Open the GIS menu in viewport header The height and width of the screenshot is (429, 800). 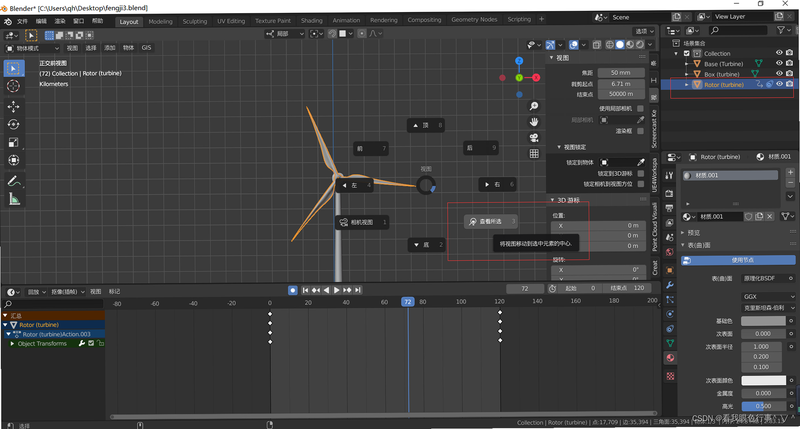pos(146,47)
